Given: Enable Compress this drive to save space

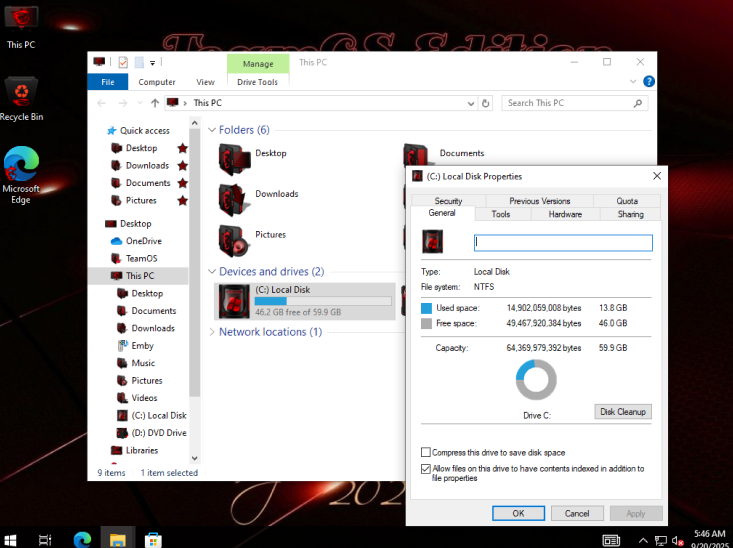Looking at the screenshot, I should [x=425, y=453].
